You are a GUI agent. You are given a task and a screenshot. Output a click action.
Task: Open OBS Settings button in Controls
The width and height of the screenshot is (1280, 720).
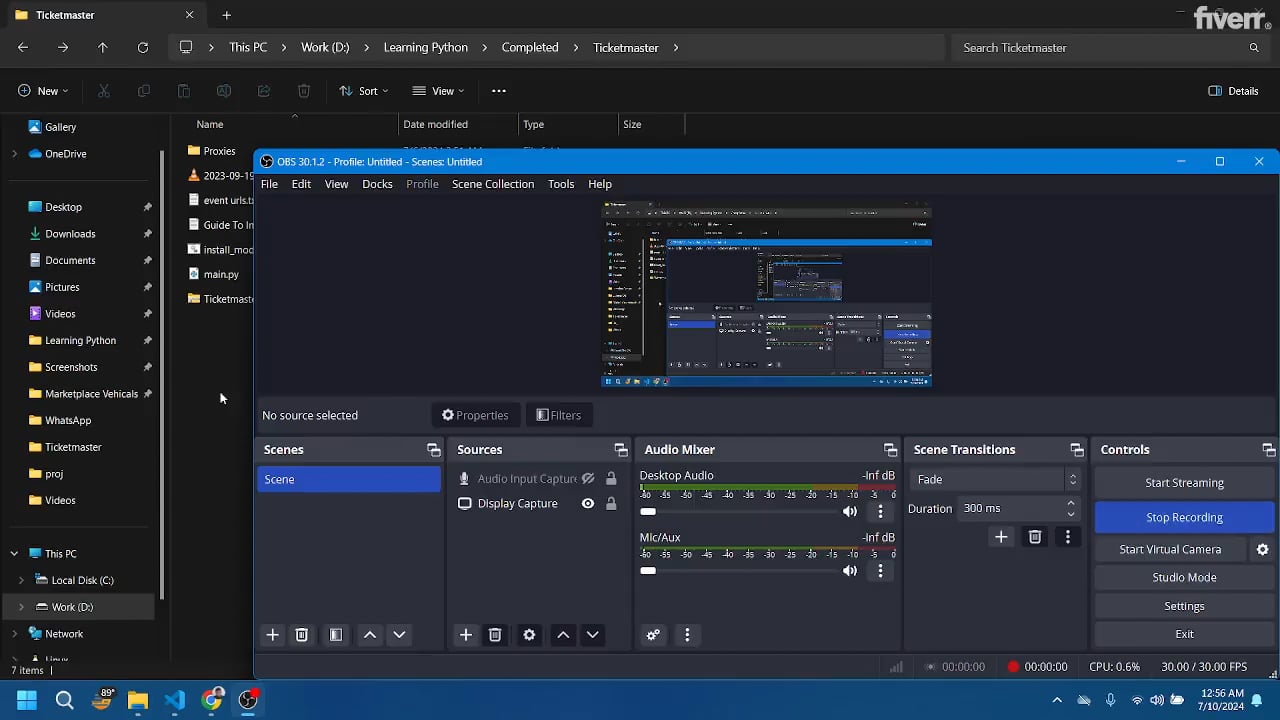click(1184, 606)
